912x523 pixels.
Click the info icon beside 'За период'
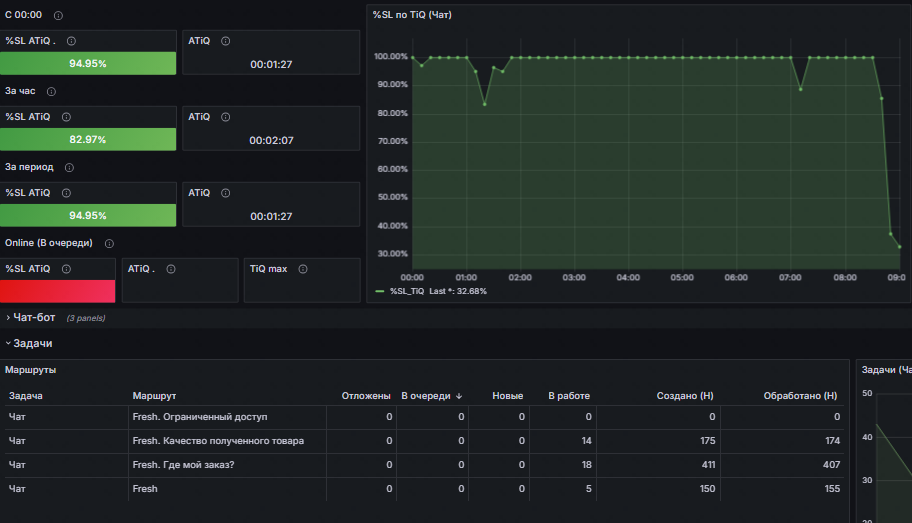pyautogui.click(x=69, y=168)
